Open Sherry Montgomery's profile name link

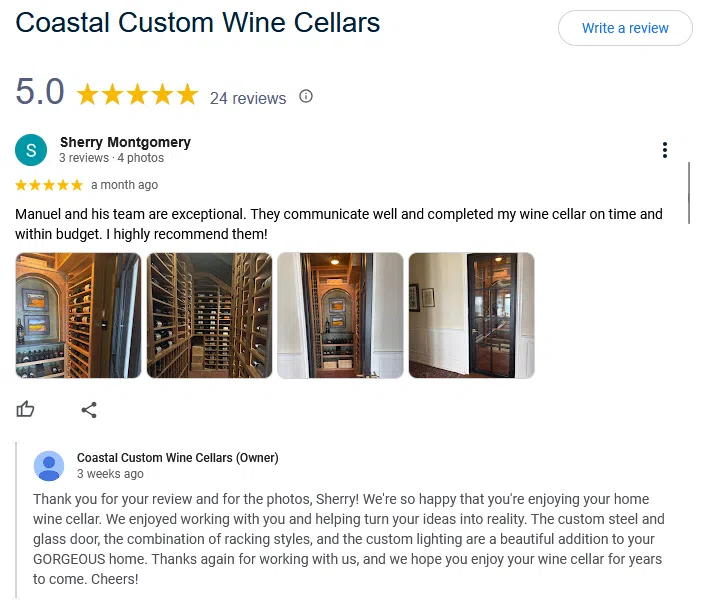pyautogui.click(x=125, y=142)
